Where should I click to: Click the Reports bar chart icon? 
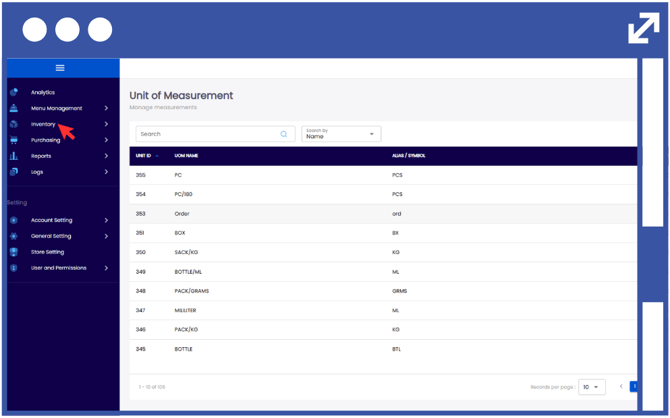tap(14, 156)
